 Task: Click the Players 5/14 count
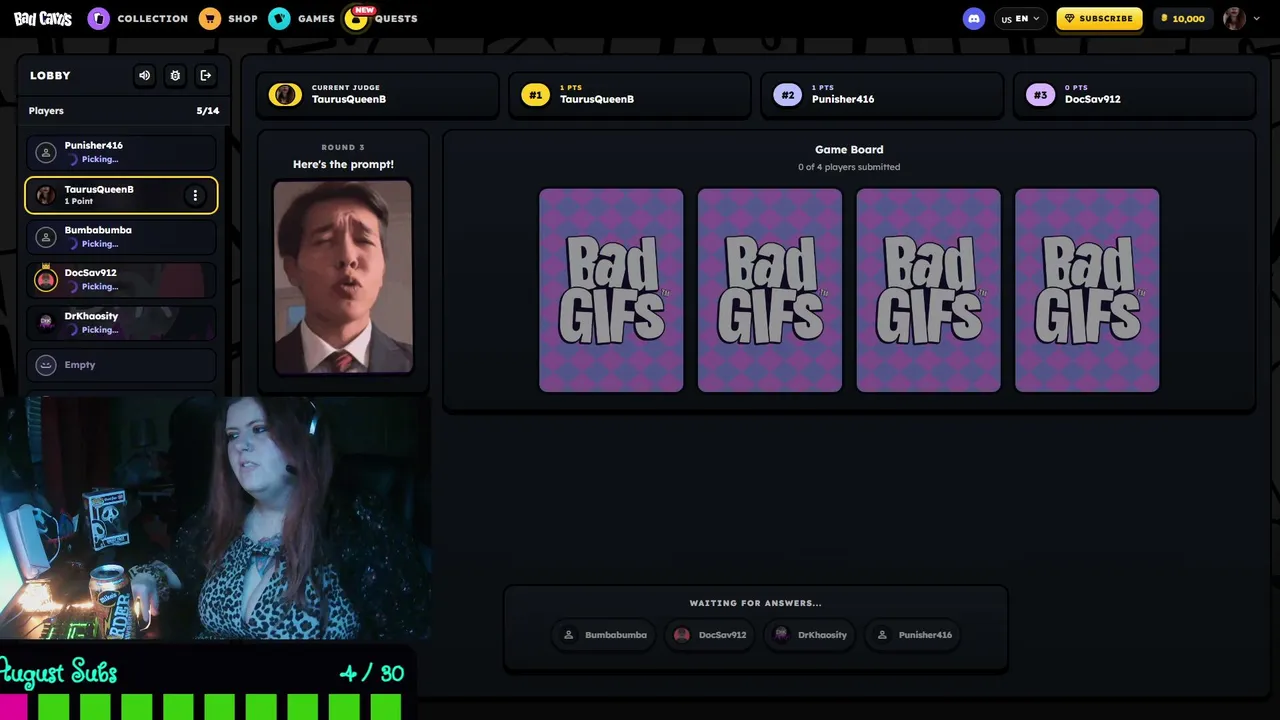pyautogui.click(x=207, y=111)
